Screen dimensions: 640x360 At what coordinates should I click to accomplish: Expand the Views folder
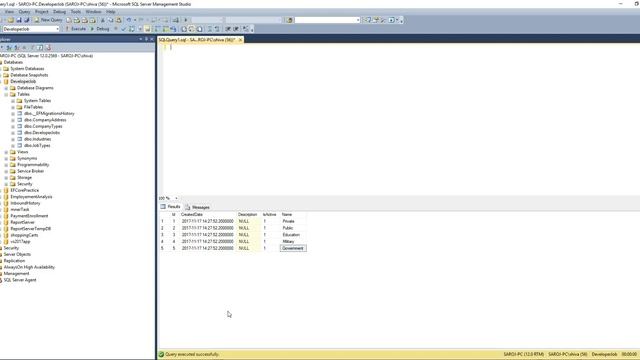pos(6,152)
